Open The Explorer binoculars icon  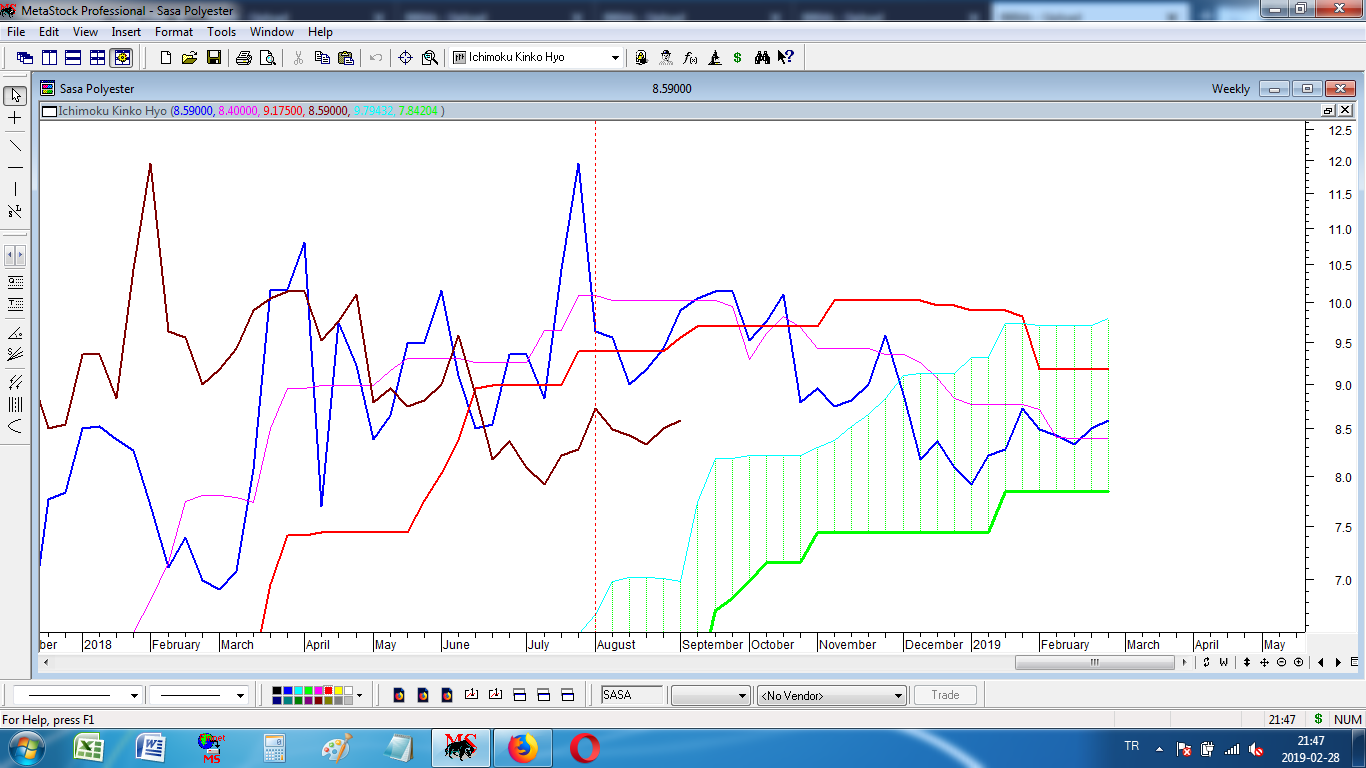tap(762, 58)
